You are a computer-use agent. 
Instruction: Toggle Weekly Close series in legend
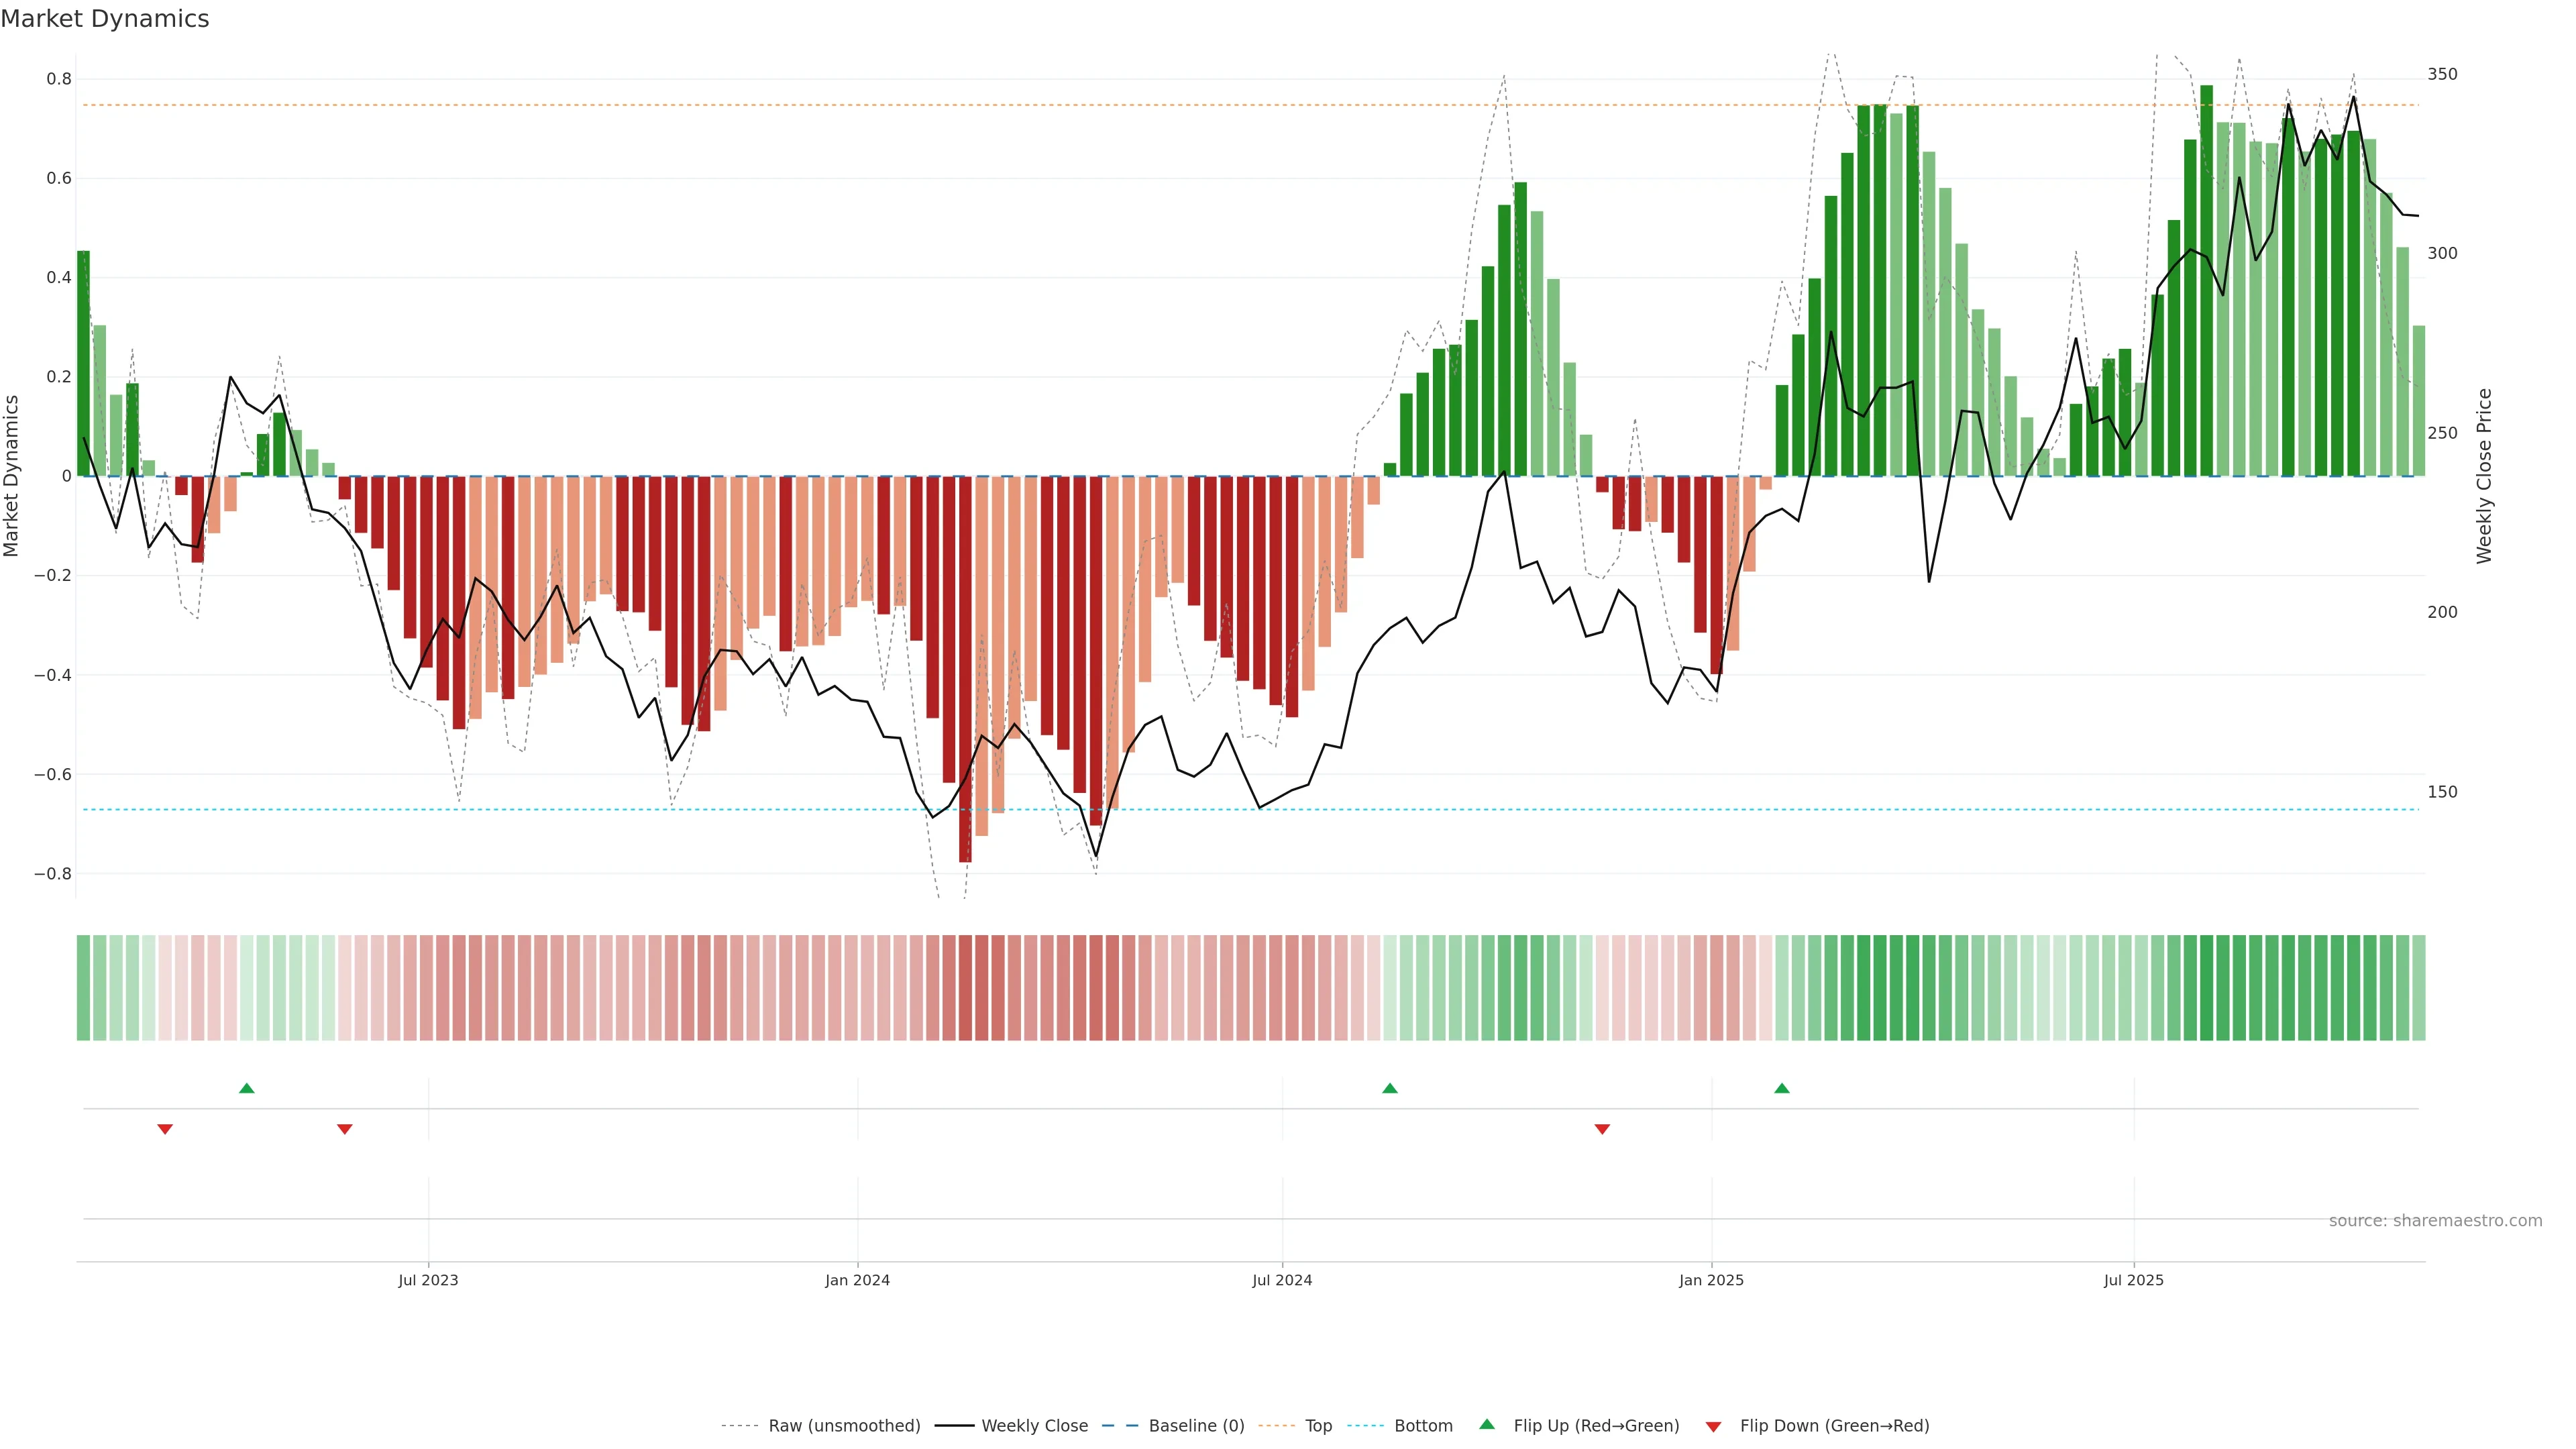click(x=1034, y=1426)
